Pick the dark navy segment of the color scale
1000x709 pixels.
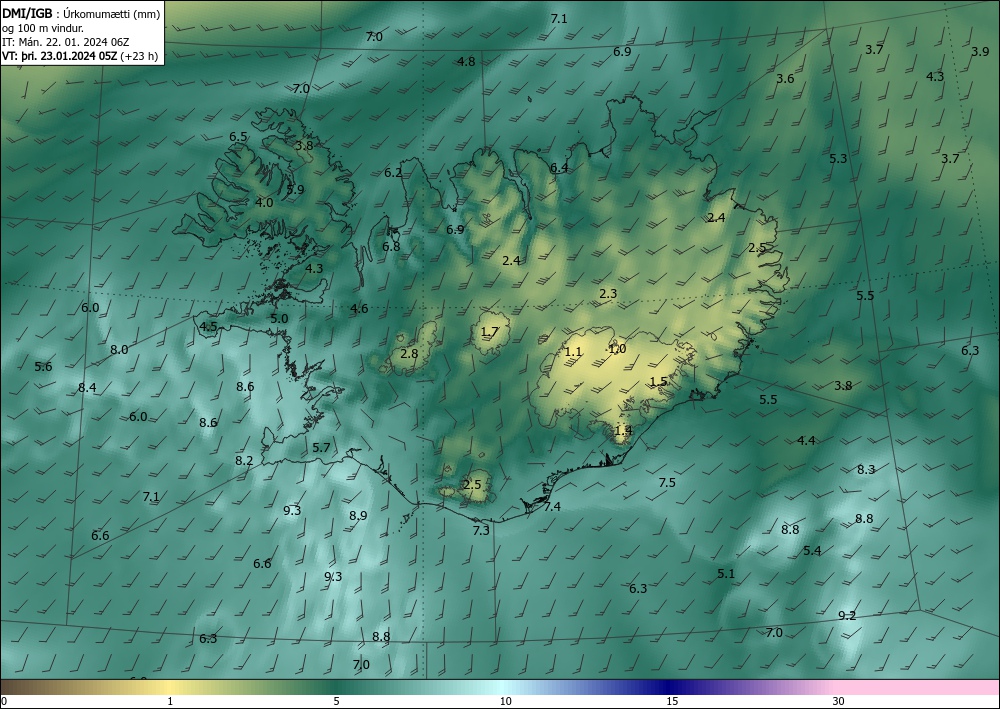[666, 687]
